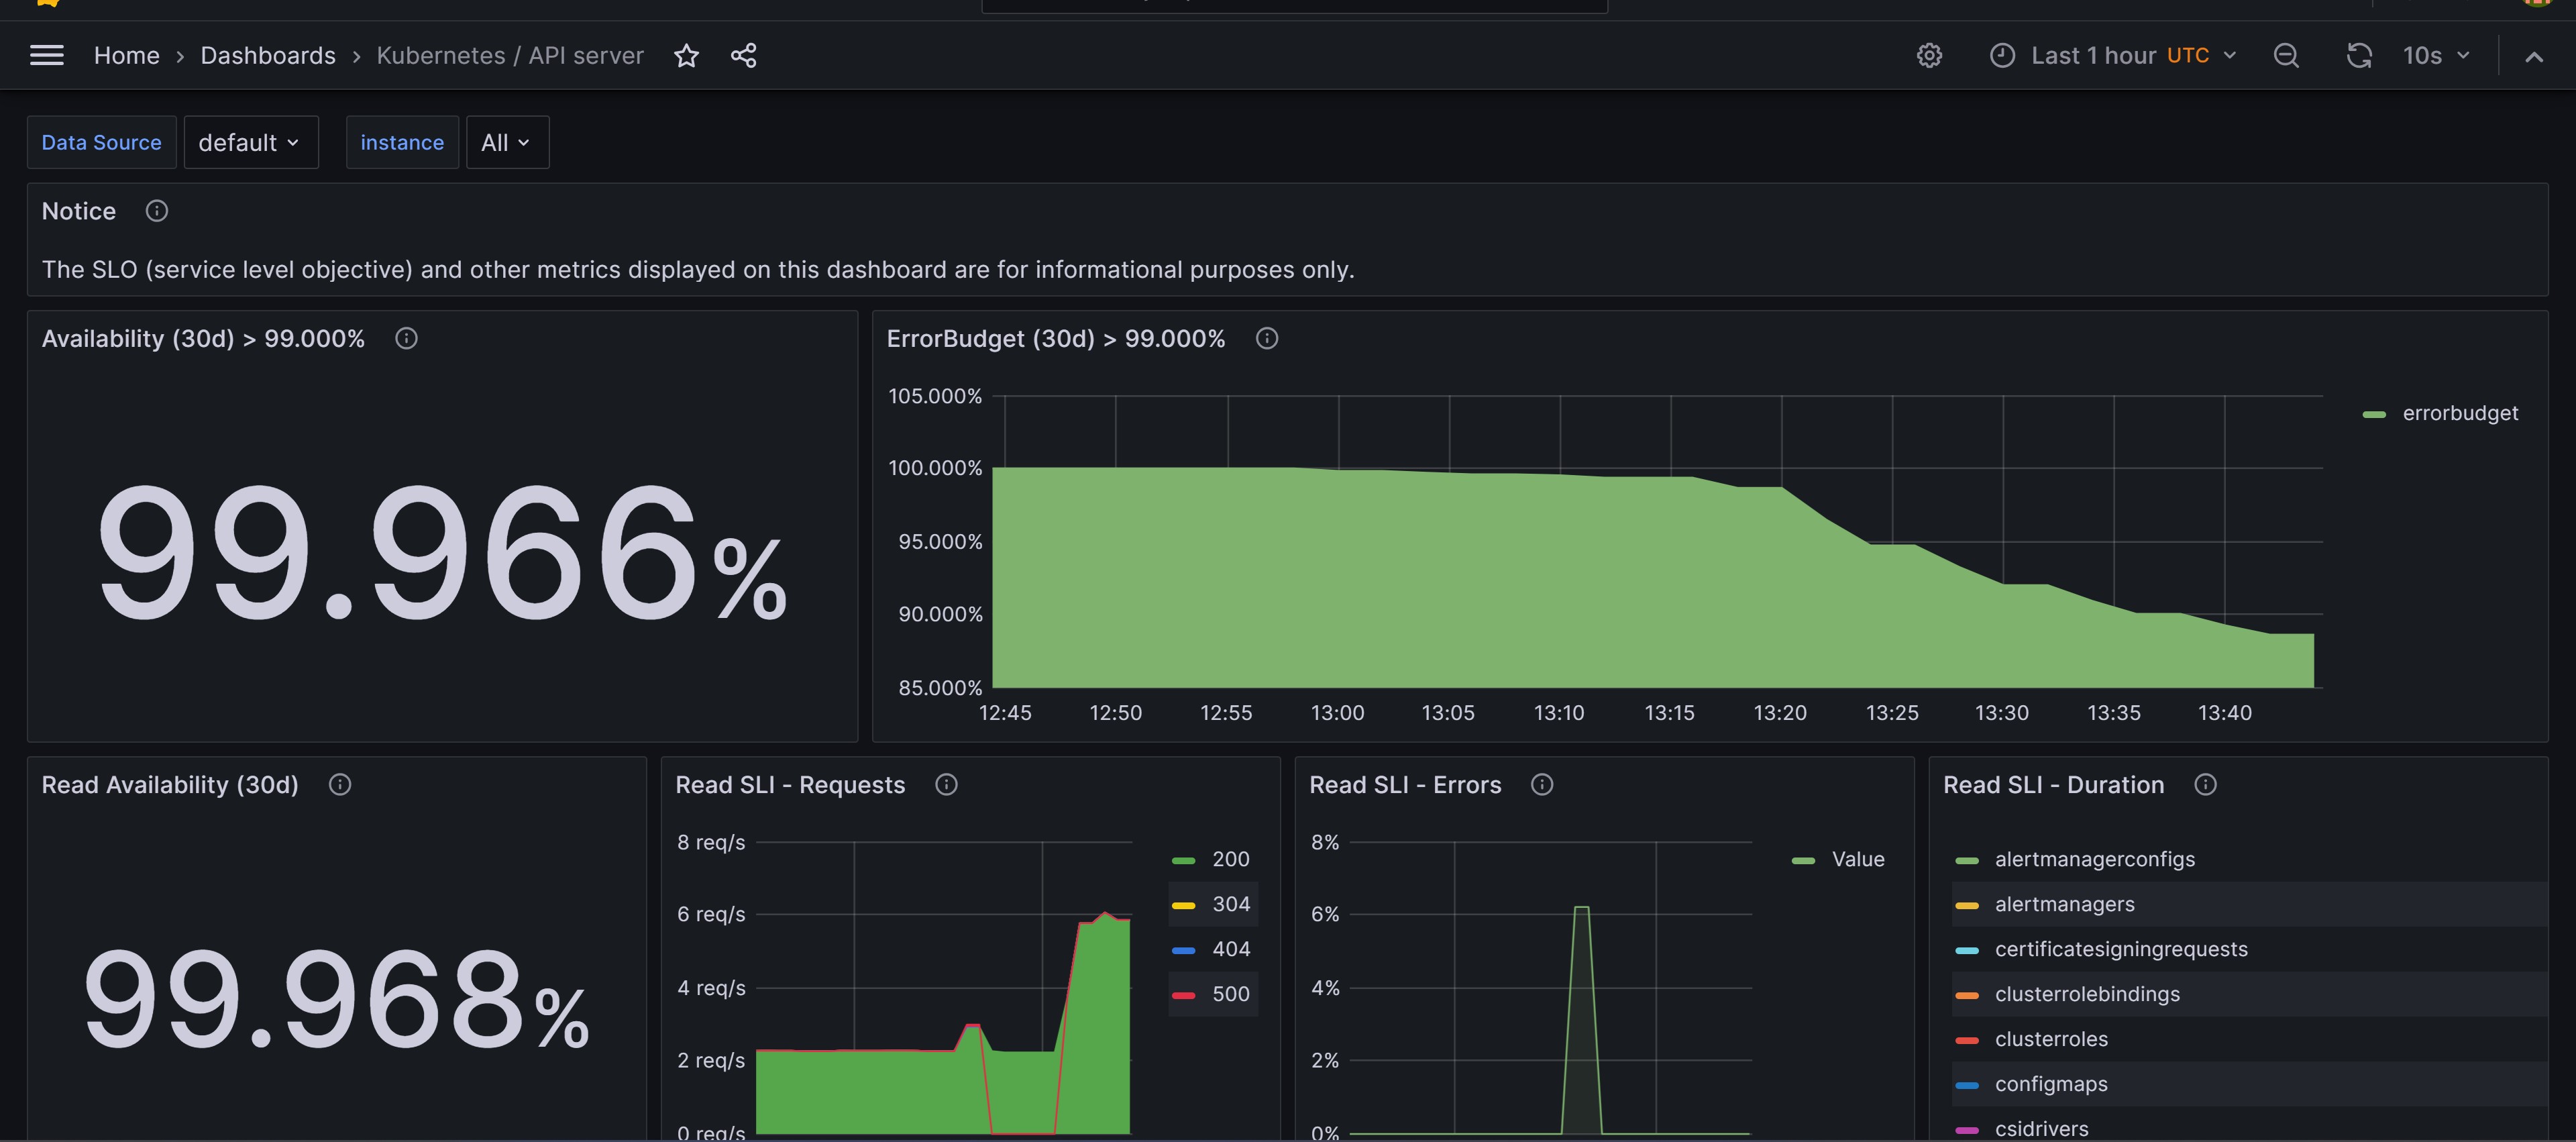The height and width of the screenshot is (1142, 2576).
Task: Open the Last 1 hour time picker
Action: 2113,55
